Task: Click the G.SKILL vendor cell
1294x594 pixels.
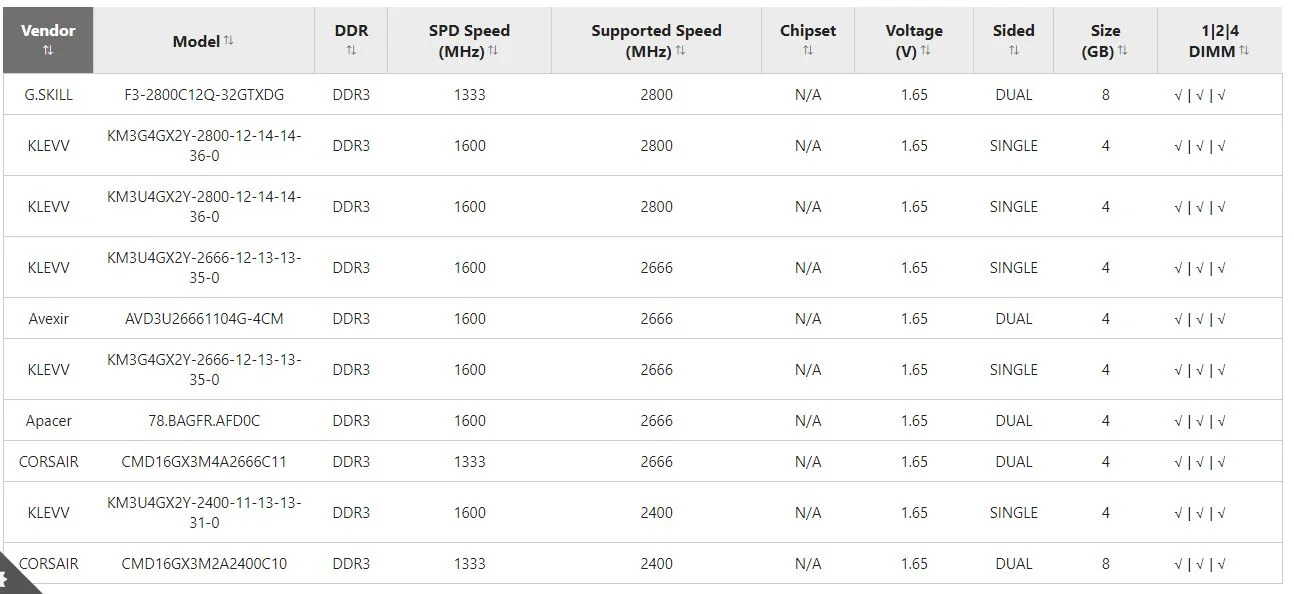Action: click(48, 95)
